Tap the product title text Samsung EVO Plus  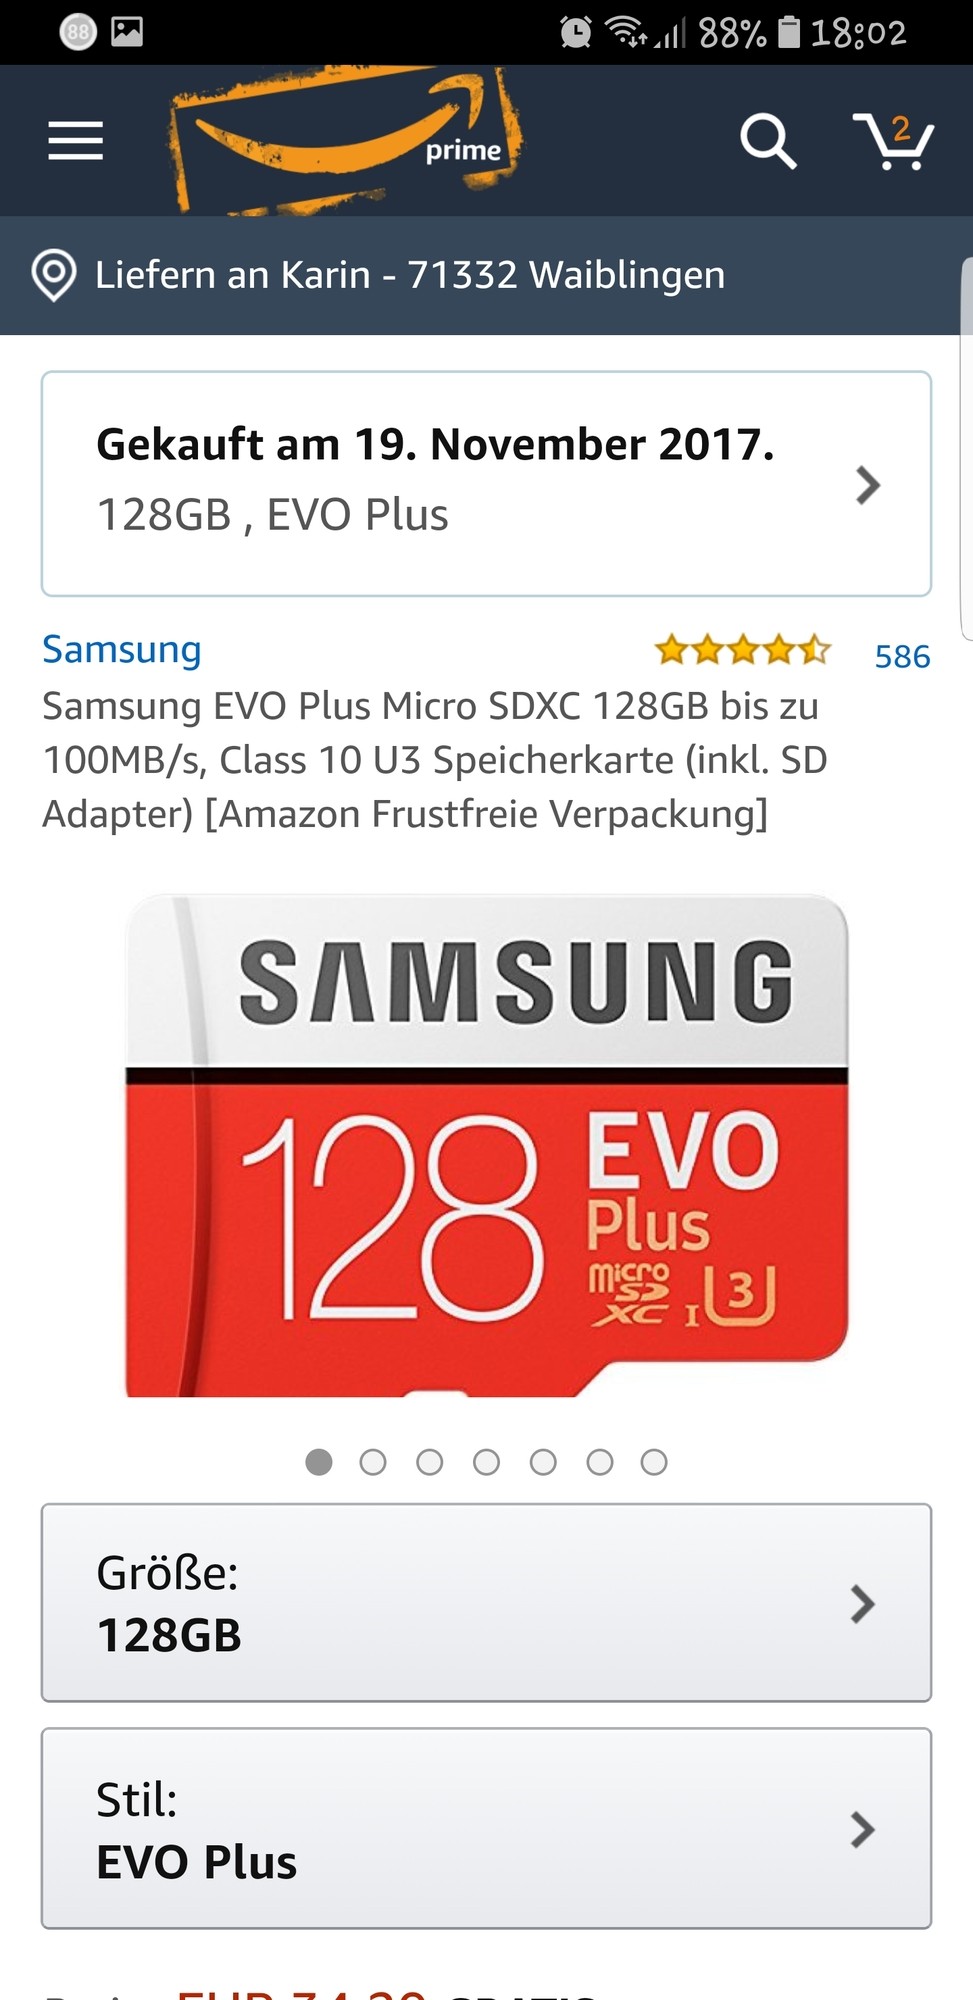pyautogui.click(x=435, y=760)
